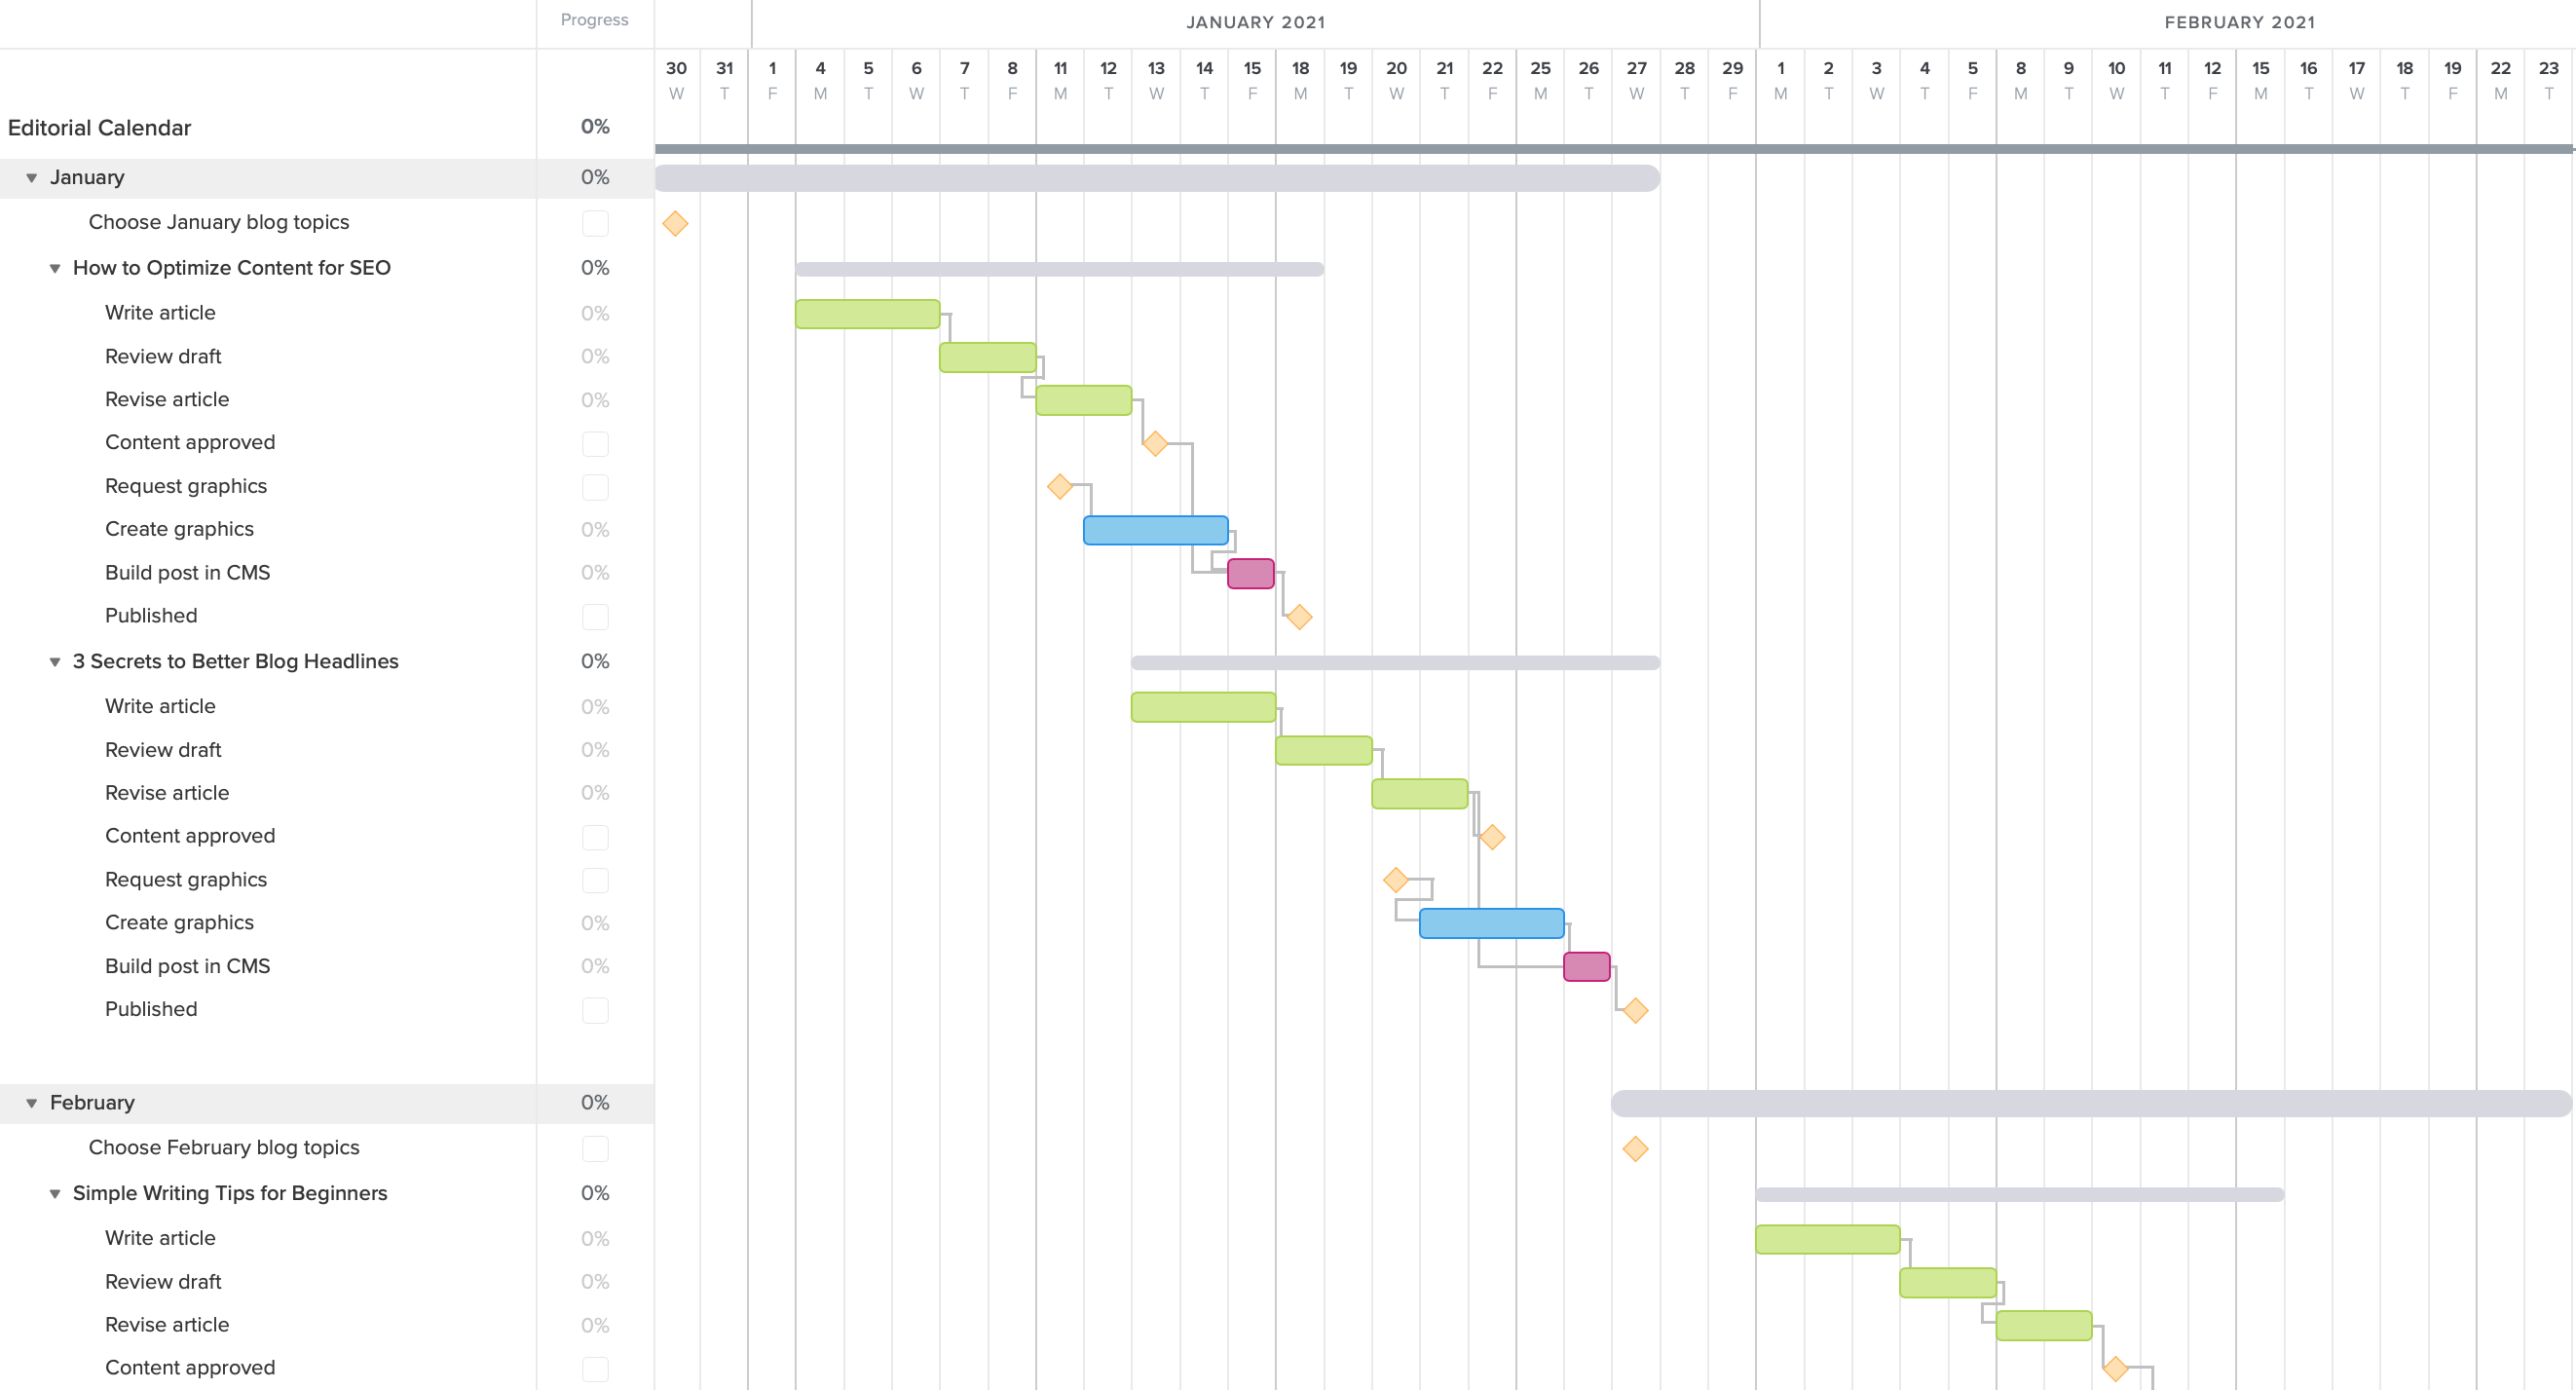Image resolution: width=2576 pixels, height=1390 pixels.
Task: Collapse How to Optimize Content for SEO
Action: [x=55, y=268]
